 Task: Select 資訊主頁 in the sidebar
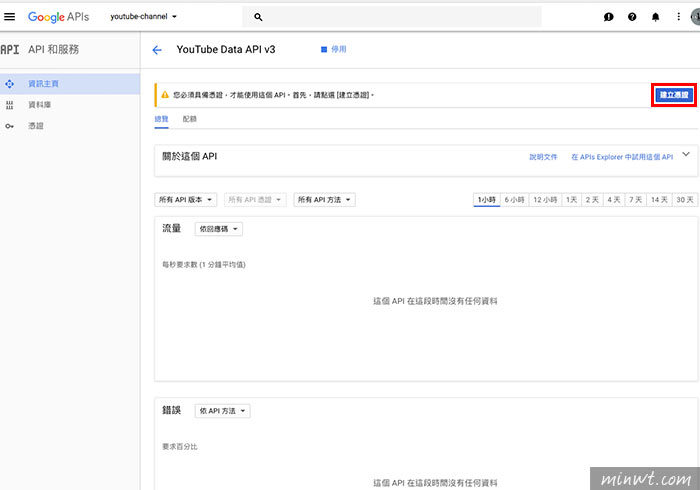70,84
